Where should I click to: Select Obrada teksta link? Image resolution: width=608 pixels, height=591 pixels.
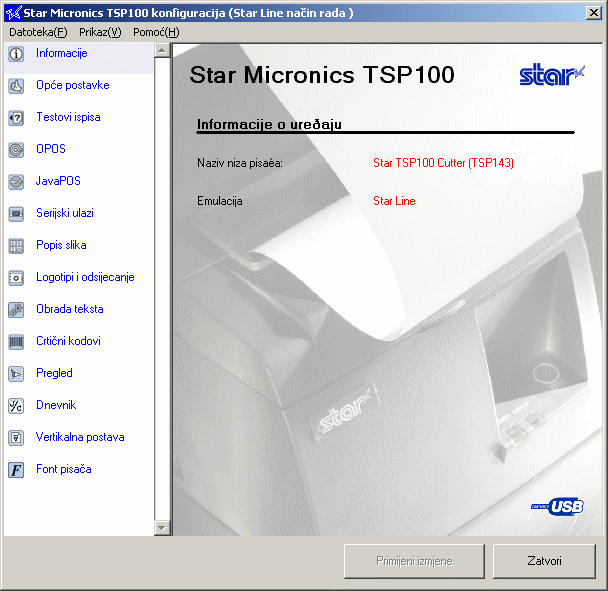tap(70, 309)
